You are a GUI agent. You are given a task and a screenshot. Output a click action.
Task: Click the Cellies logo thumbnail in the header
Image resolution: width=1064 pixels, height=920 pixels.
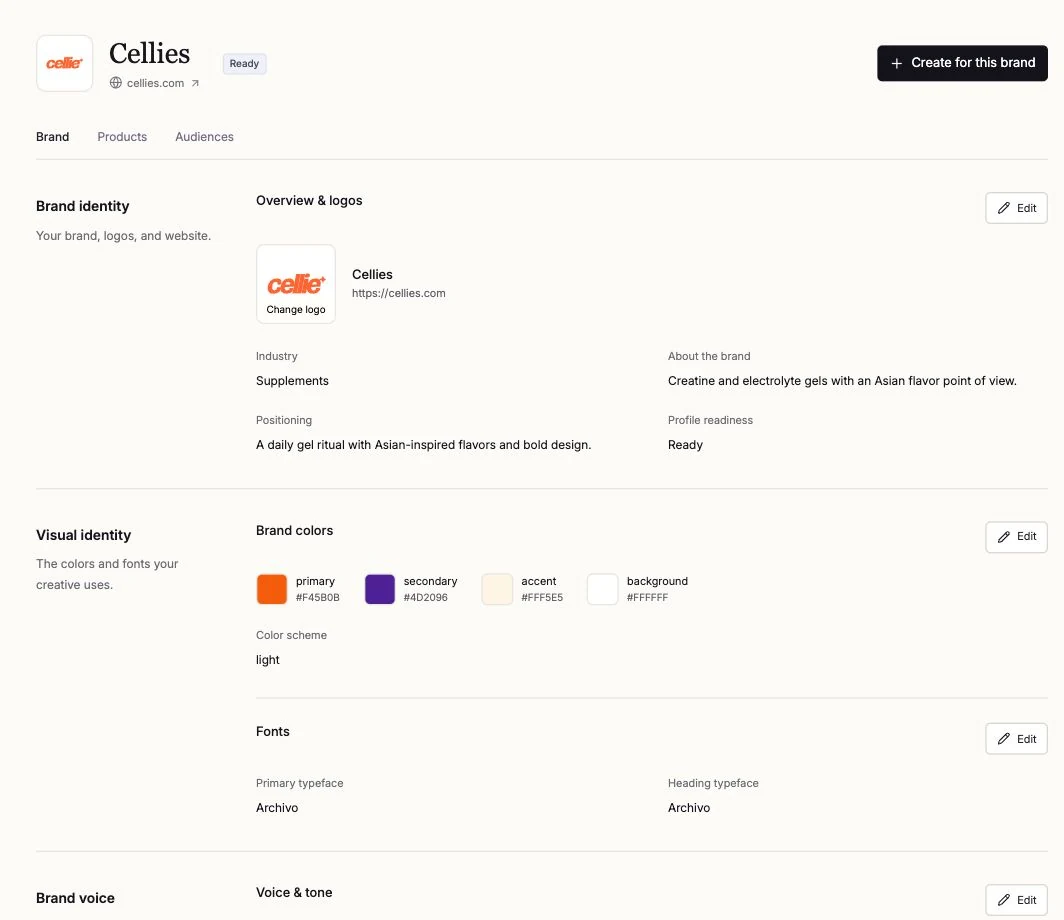(64, 63)
